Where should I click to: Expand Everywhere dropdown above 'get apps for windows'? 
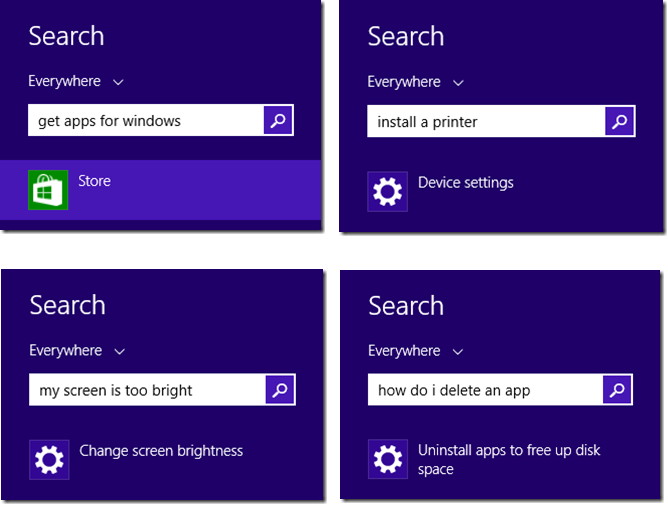[76, 81]
